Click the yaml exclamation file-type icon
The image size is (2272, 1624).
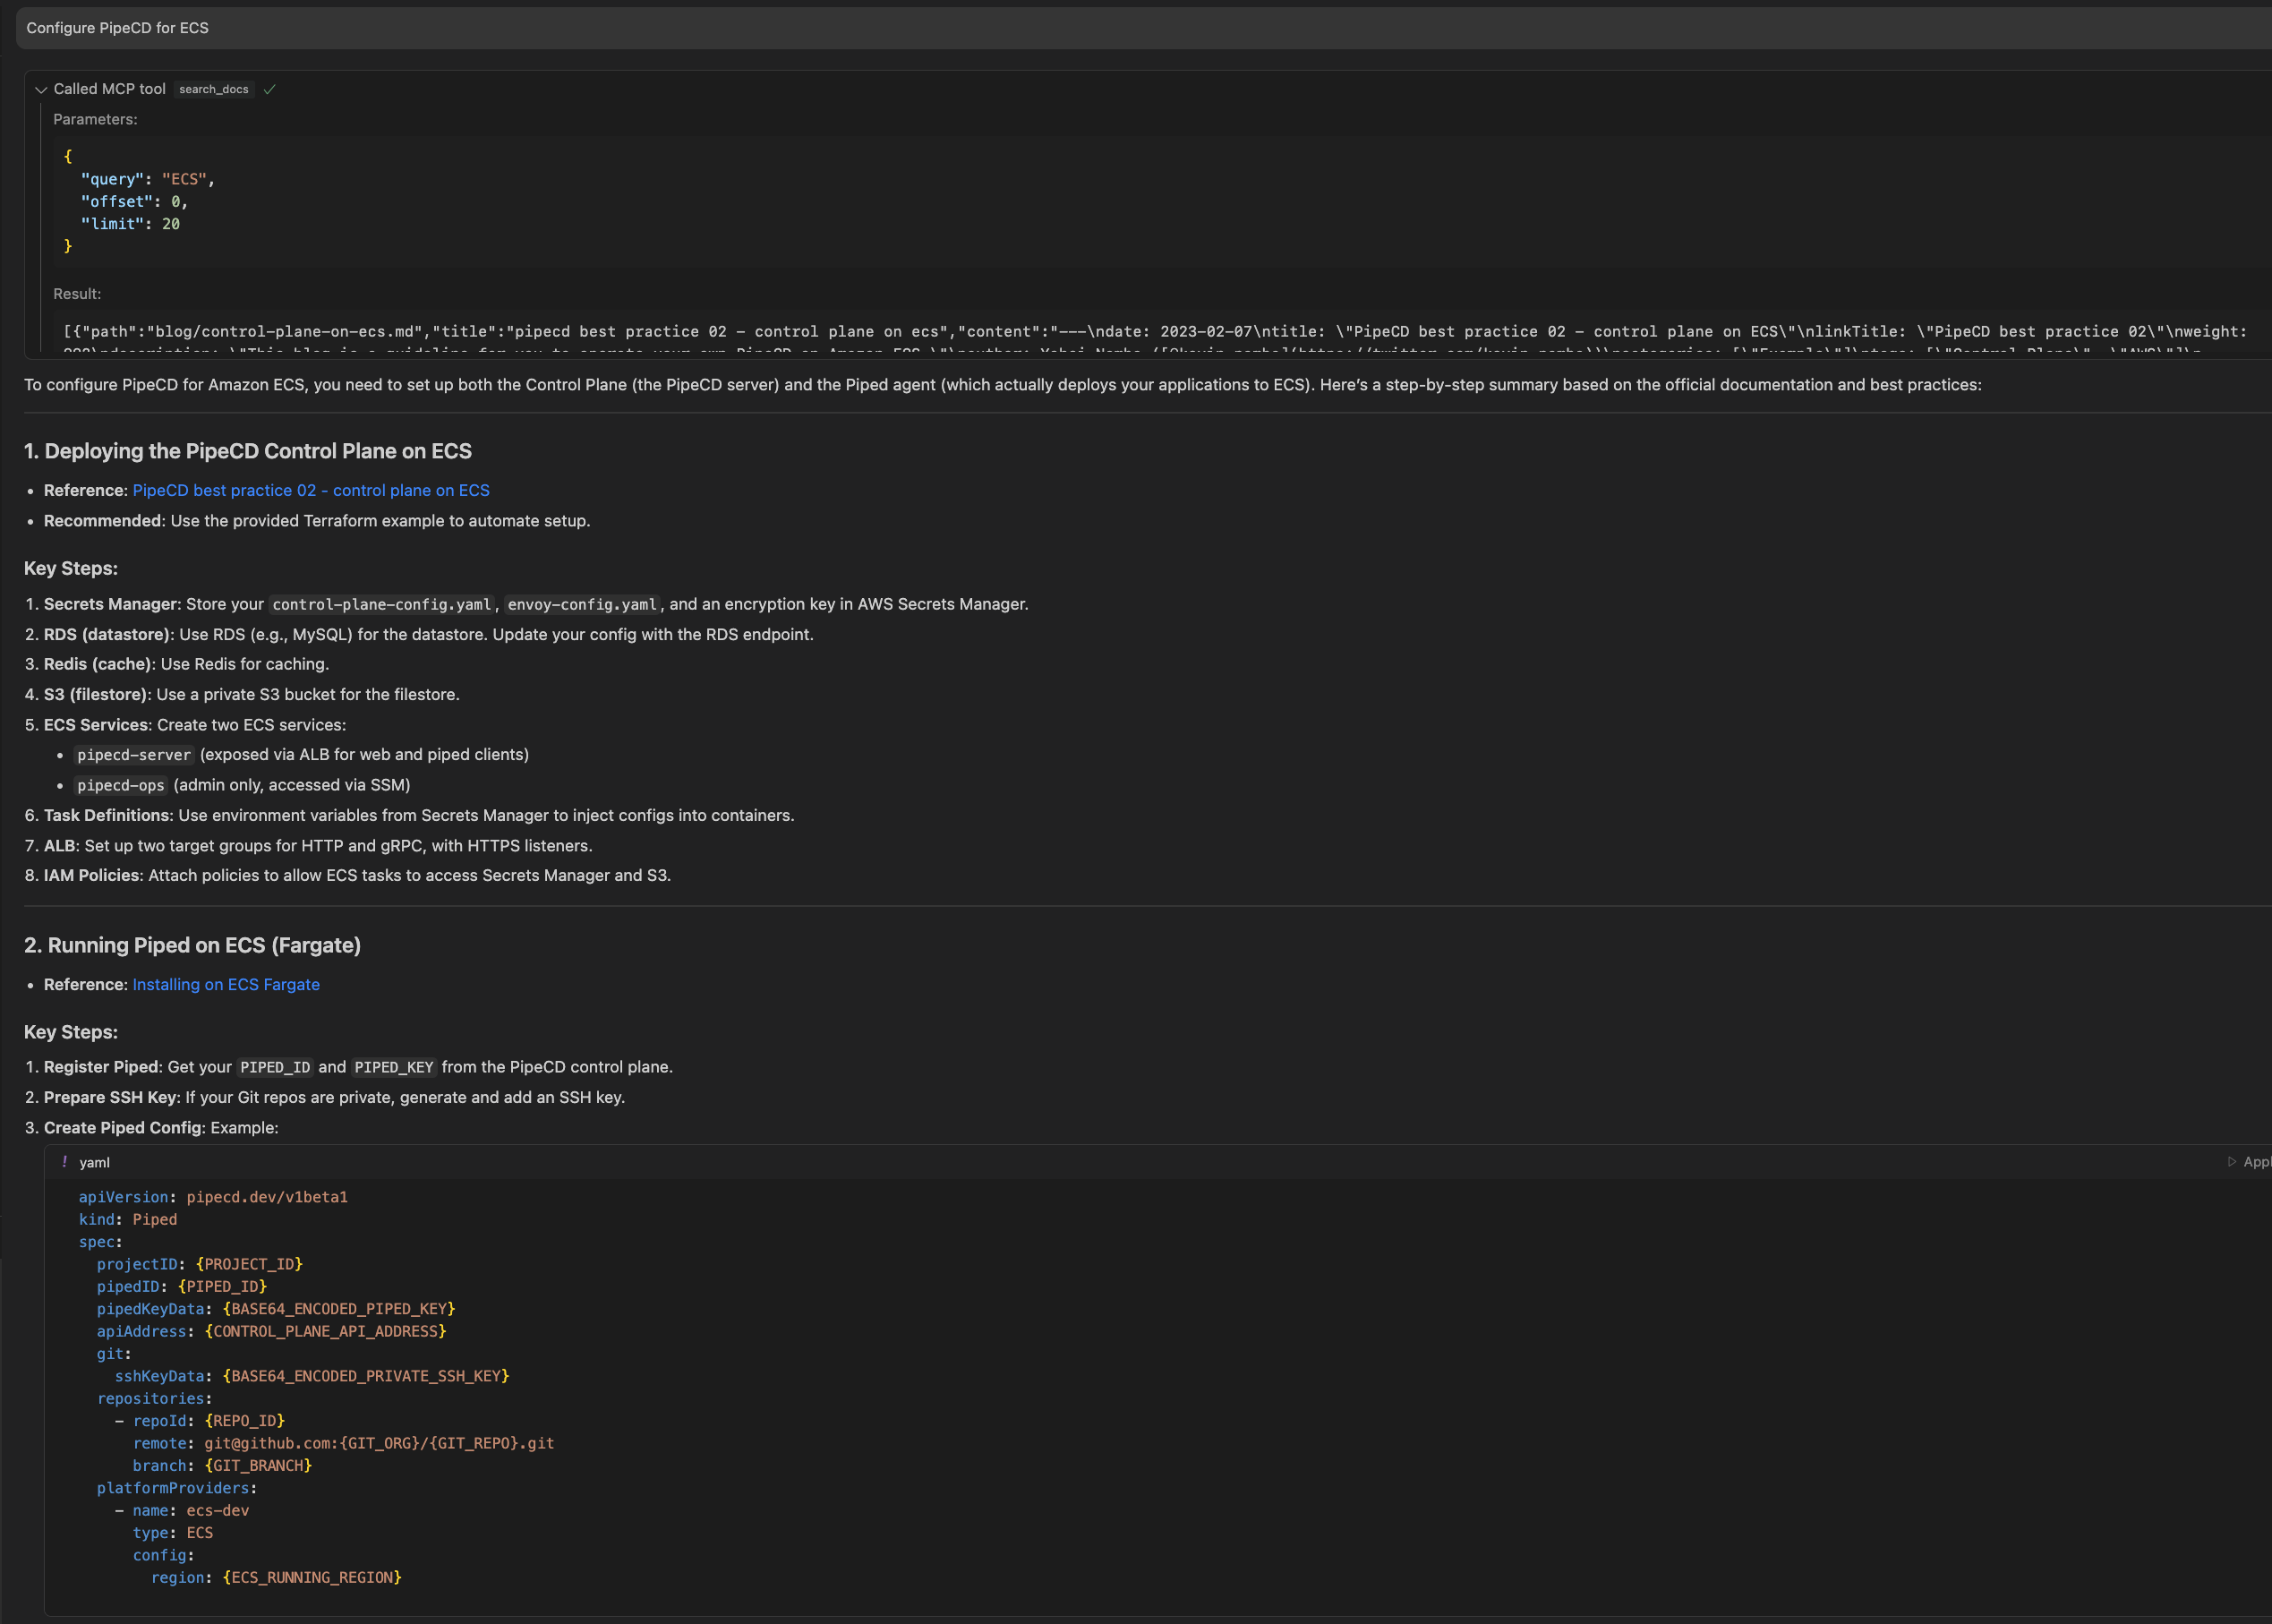pyautogui.click(x=65, y=1162)
